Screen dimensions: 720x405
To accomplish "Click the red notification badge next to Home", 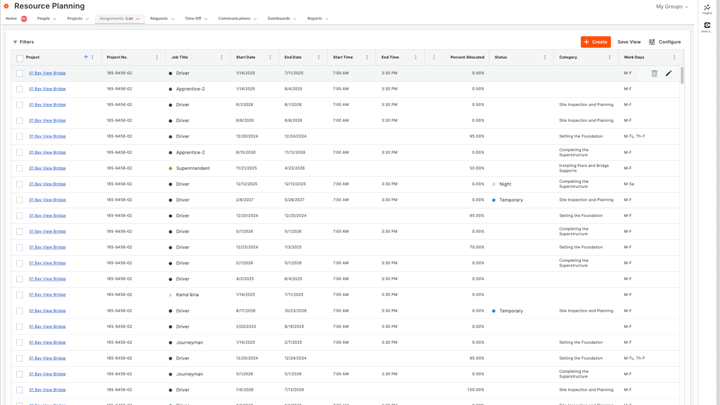I will pyautogui.click(x=24, y=19).
